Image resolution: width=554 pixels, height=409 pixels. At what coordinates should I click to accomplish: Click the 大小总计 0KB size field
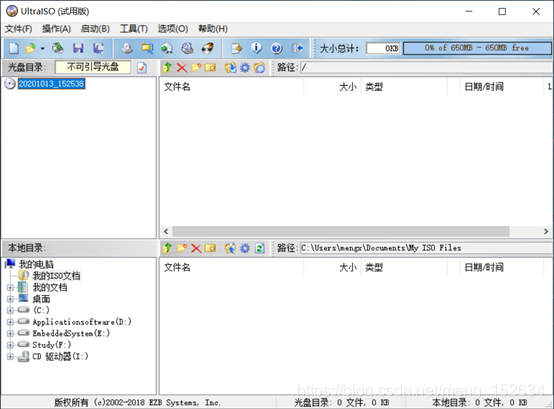tap(383, 48)
